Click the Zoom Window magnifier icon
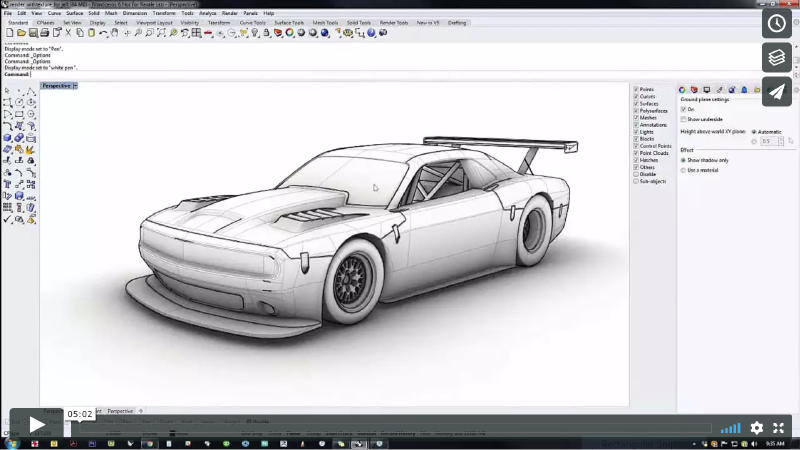The image size is (800, 450). (149, 33)
